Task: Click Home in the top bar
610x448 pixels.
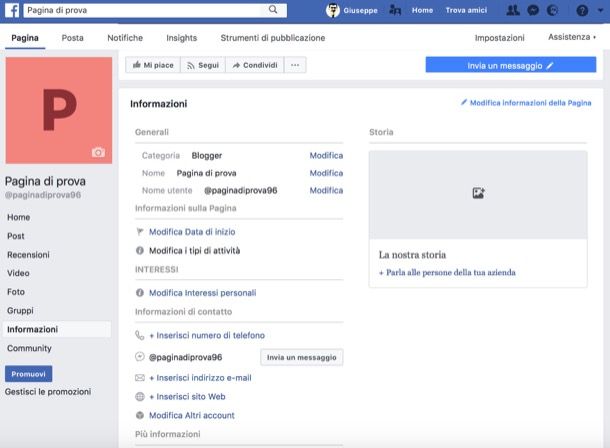Action: [422, 10]
